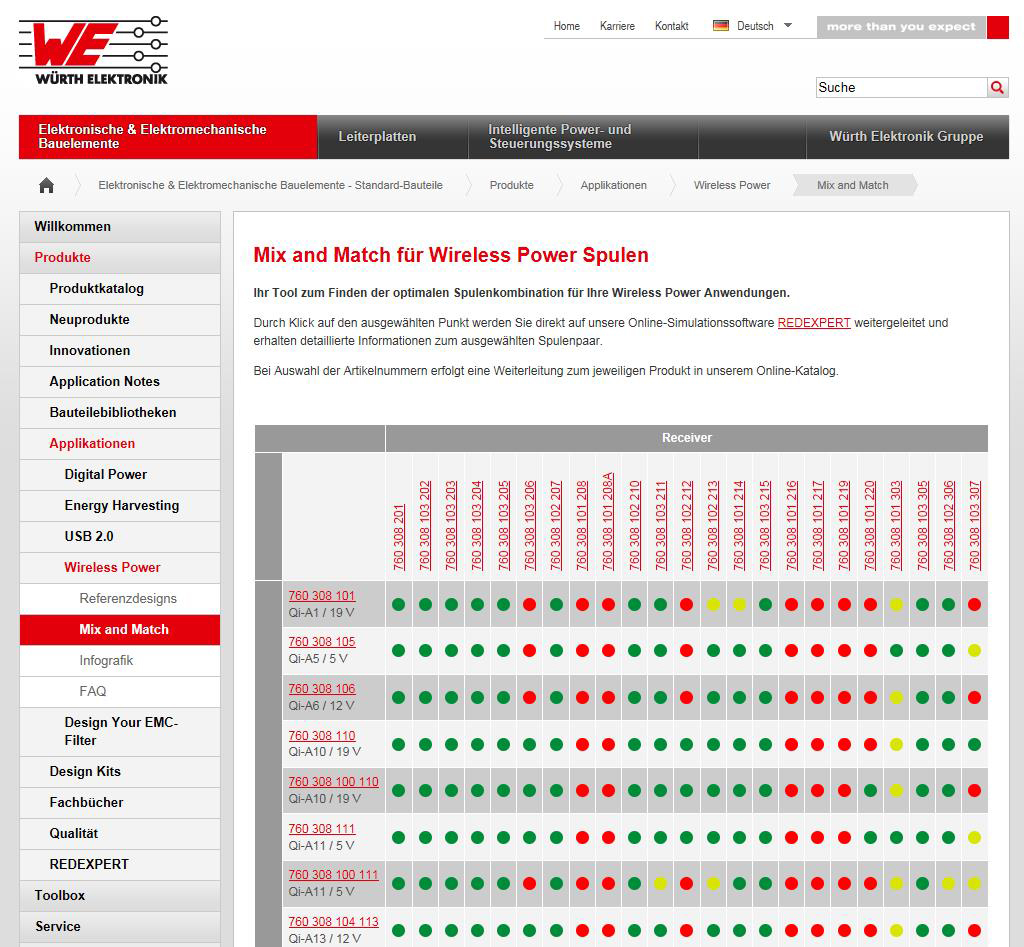Viewport: 1024px width, 947px height.
Task: Click the 'more than you expect' banner
Action: (x=901, y=27)
